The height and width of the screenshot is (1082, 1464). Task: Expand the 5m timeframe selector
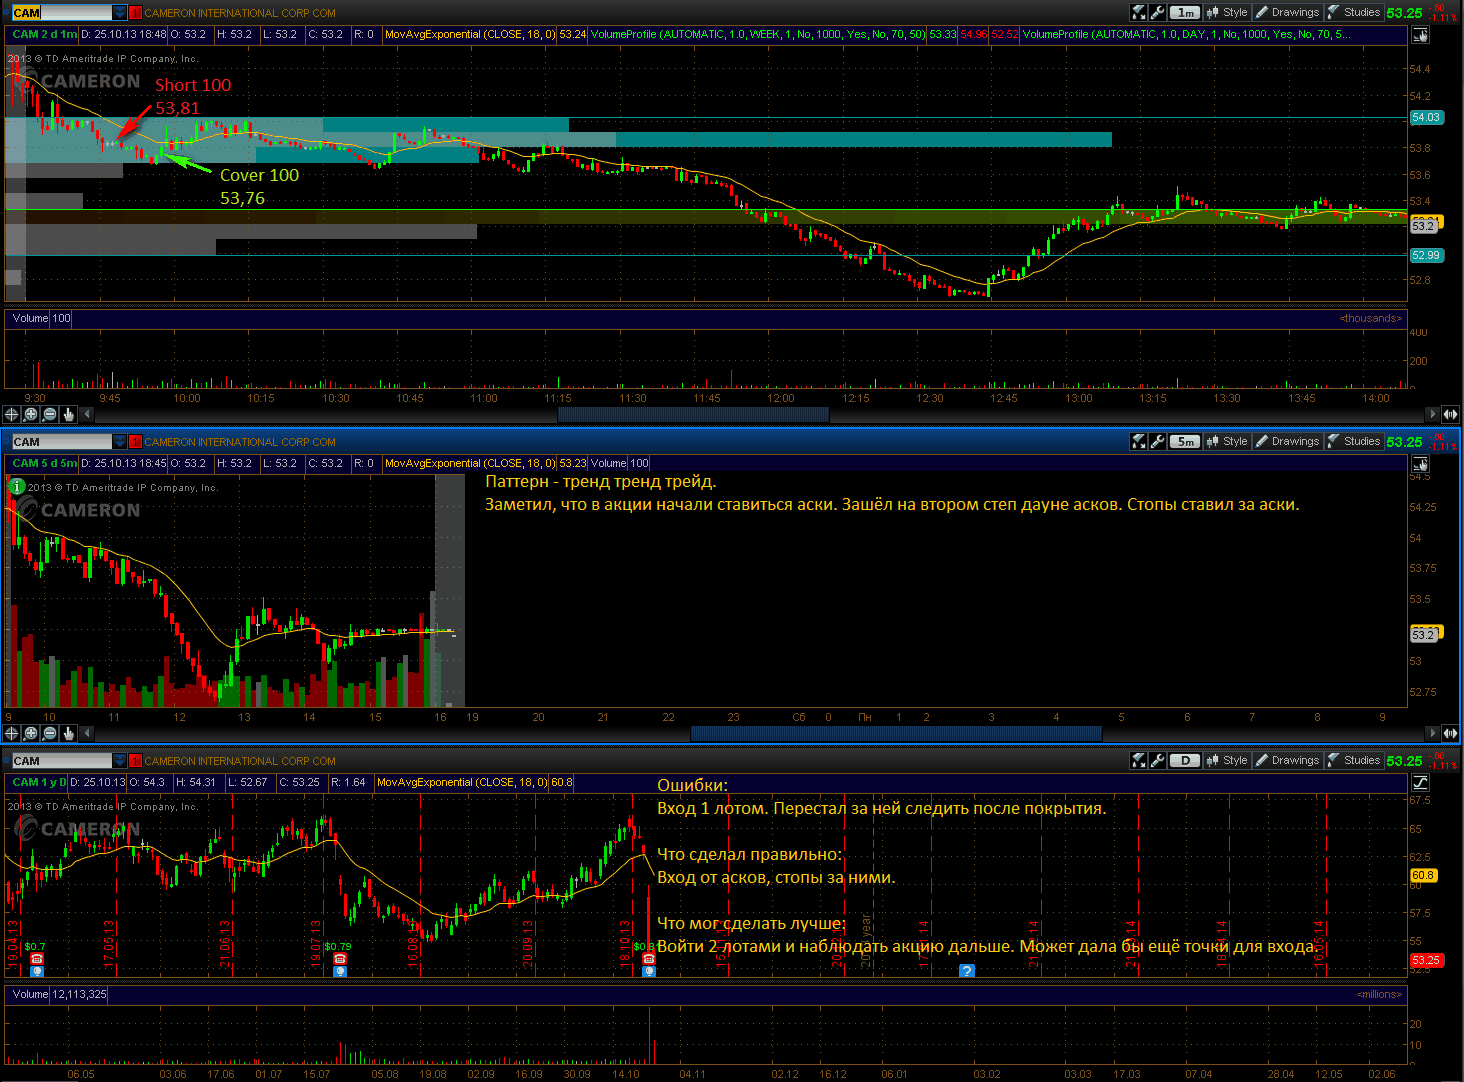point(1185,442)
